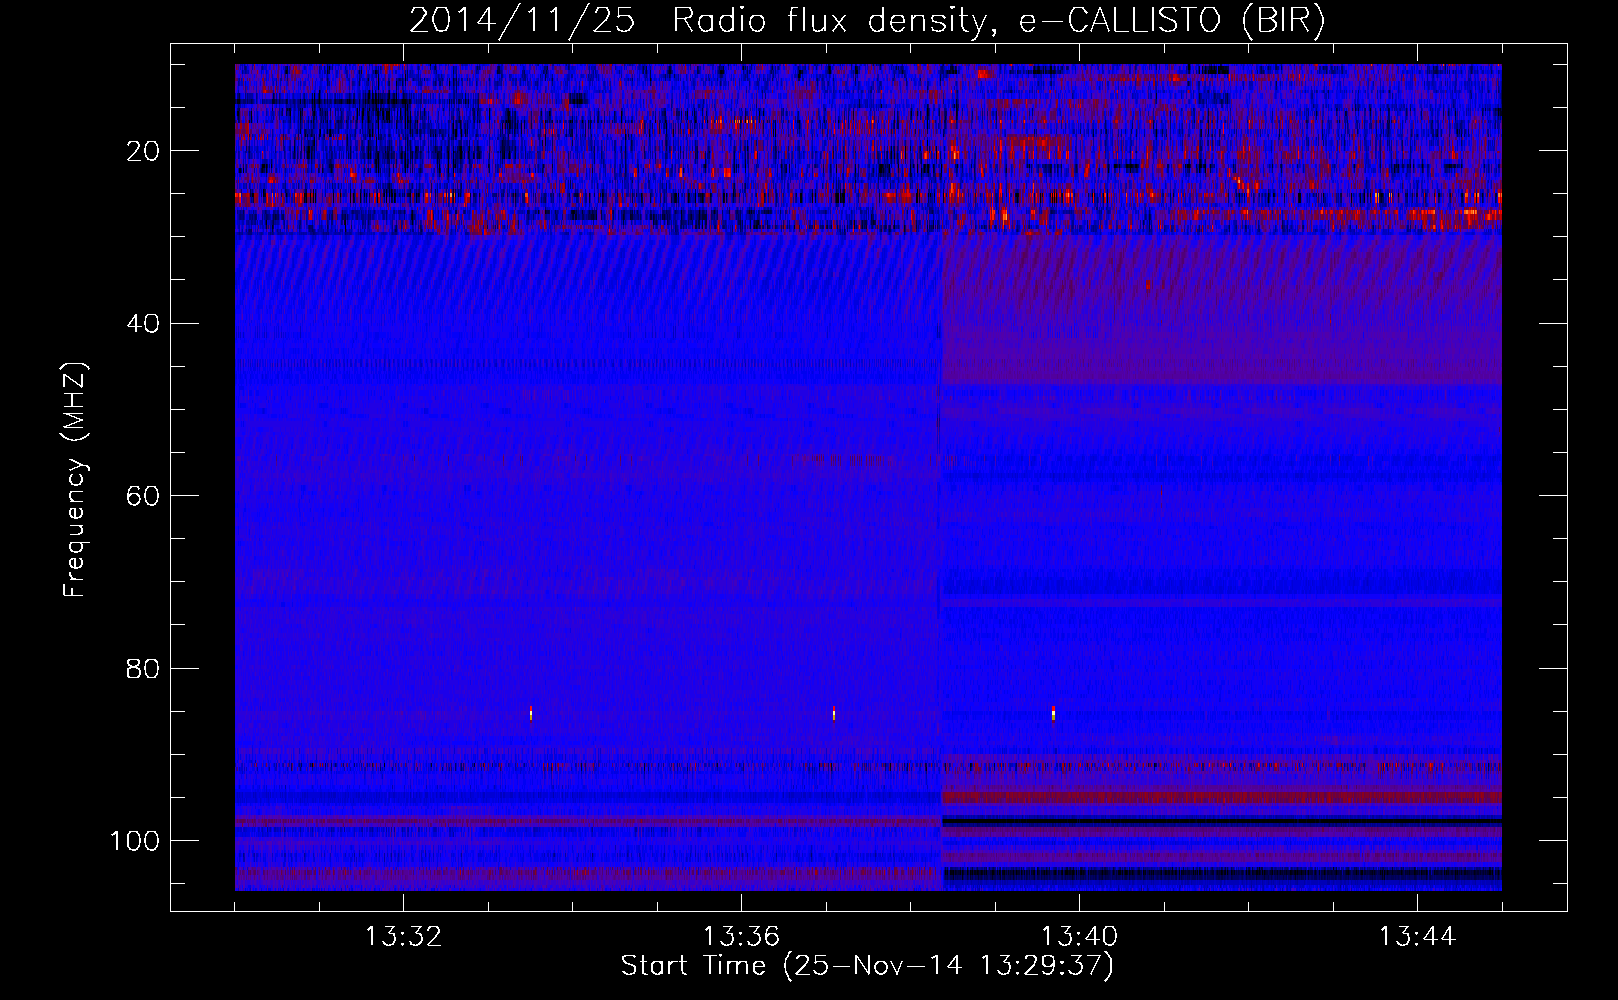Image resolution: width=1618 pixels, height=1000 pixels.
Task: Click the 13:32 time tick label
Action: [x=404, y=937]
